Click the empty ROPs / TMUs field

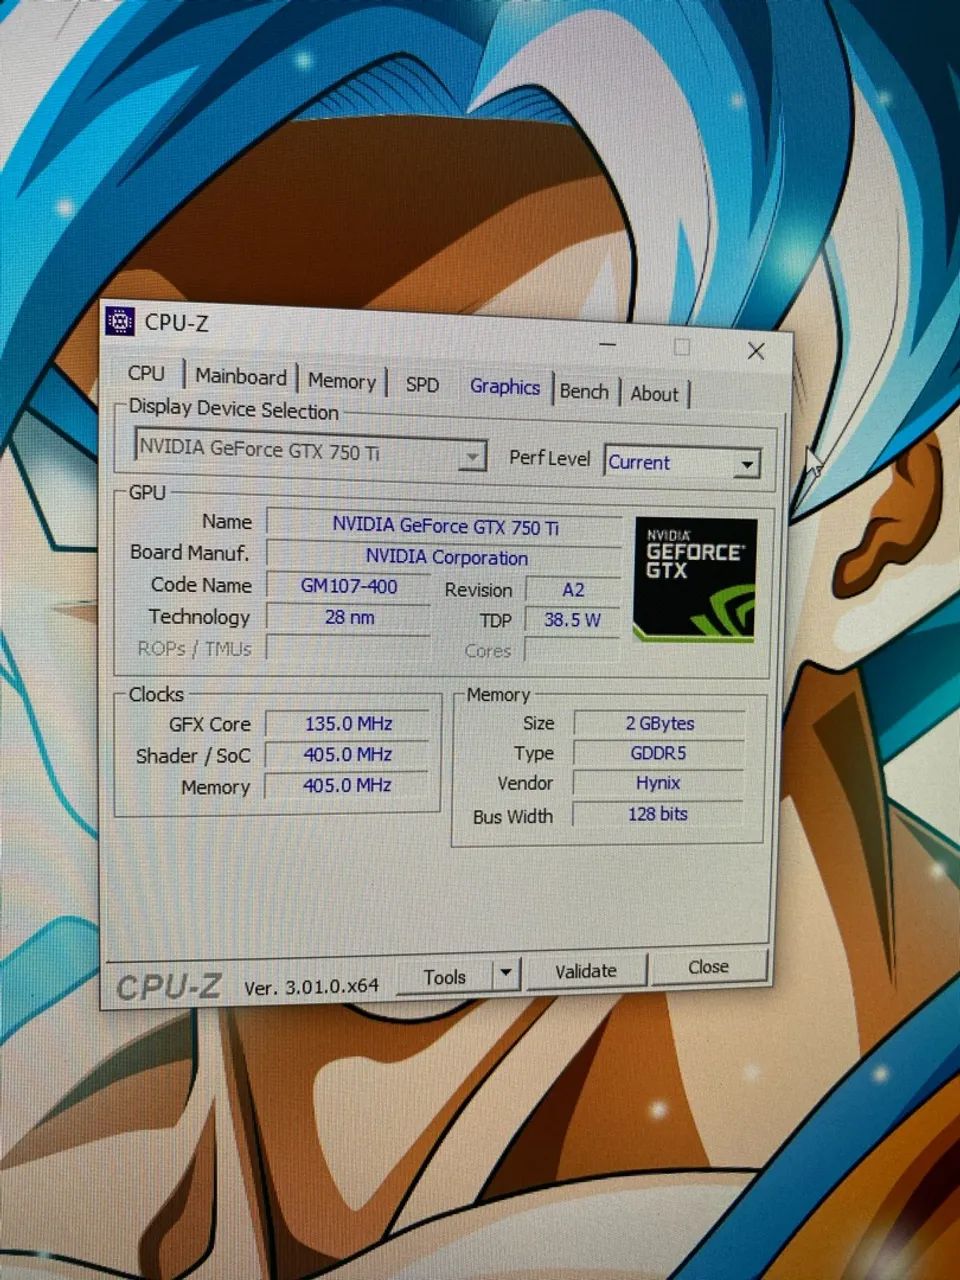coord(349,649)
